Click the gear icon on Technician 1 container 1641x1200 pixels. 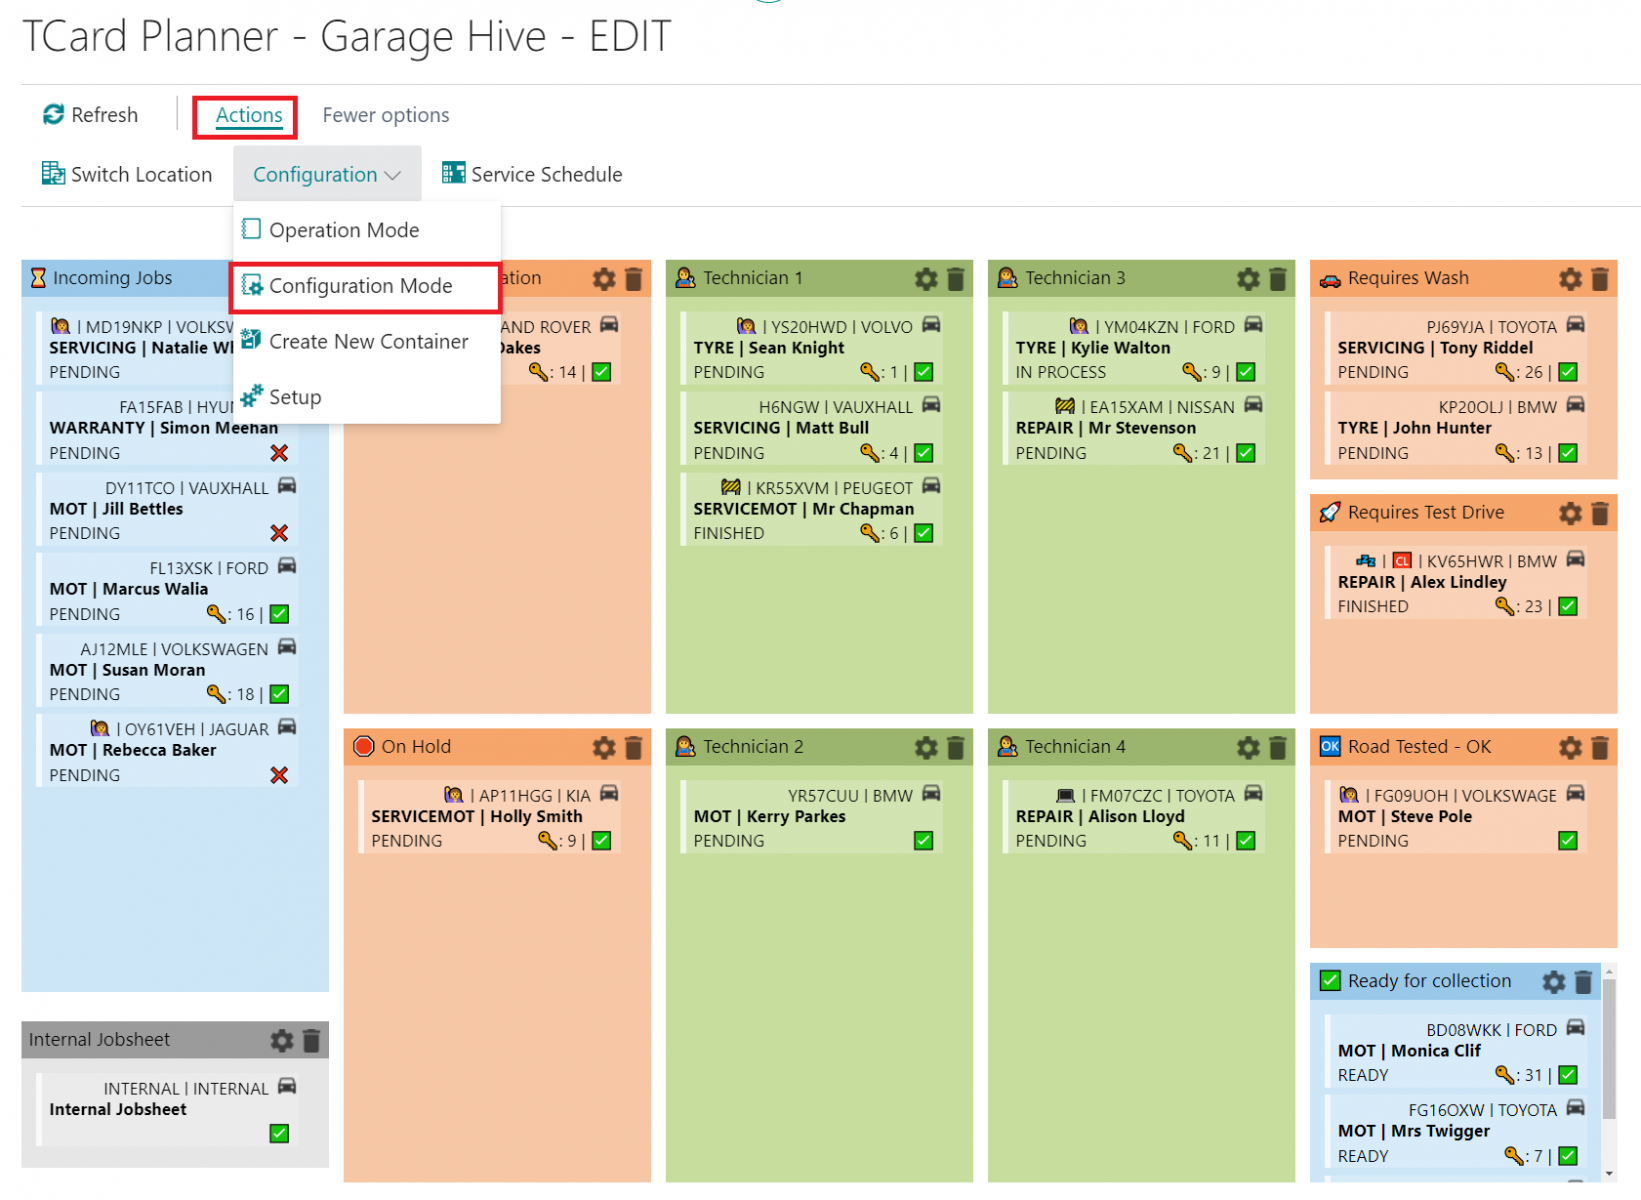click(x=925, y=279)
